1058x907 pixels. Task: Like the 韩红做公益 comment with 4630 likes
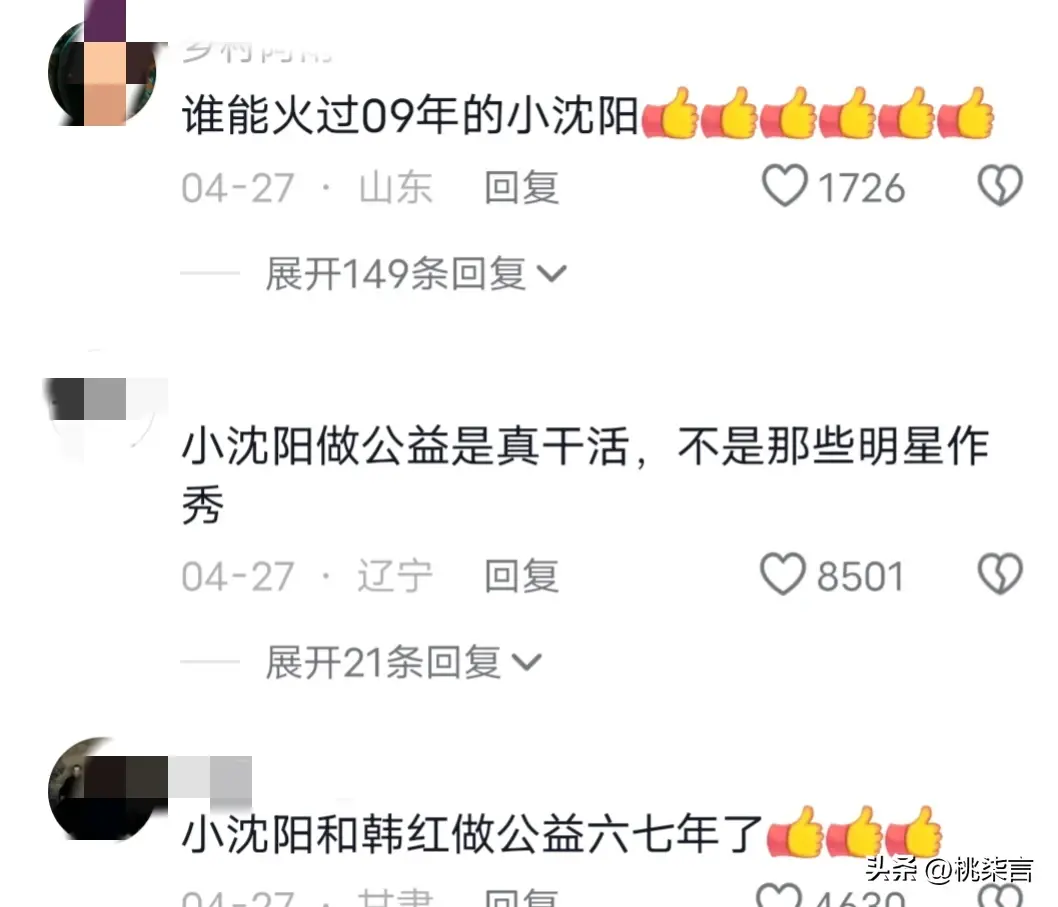coord(779,896)
